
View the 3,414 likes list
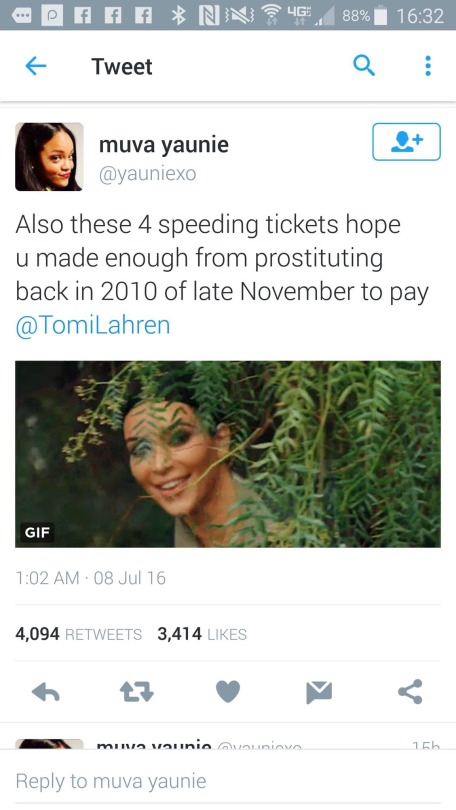202,634
